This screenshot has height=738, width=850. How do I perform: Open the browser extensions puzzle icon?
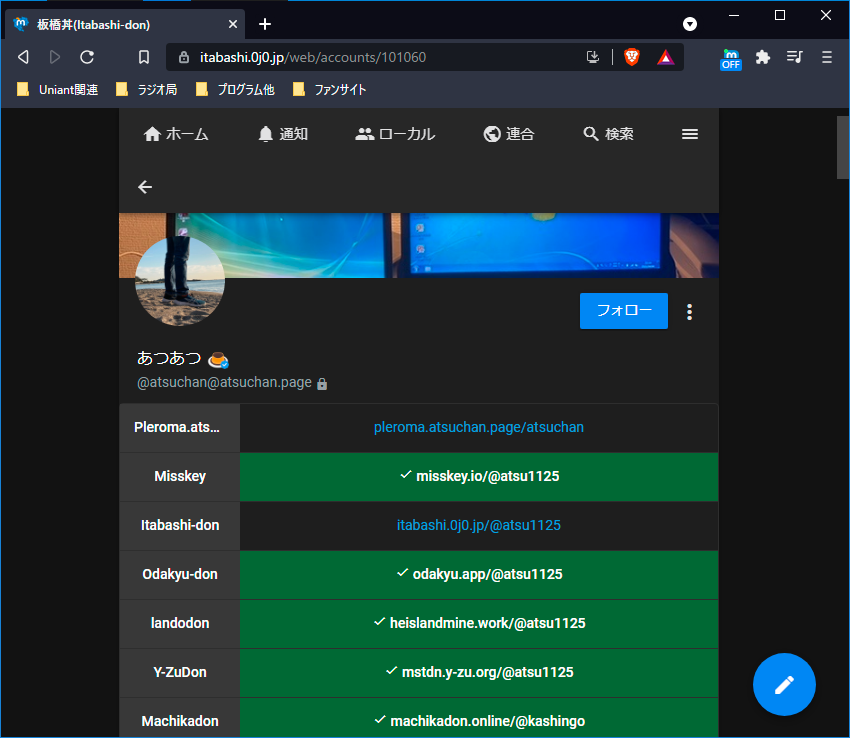tap(763, 57)
